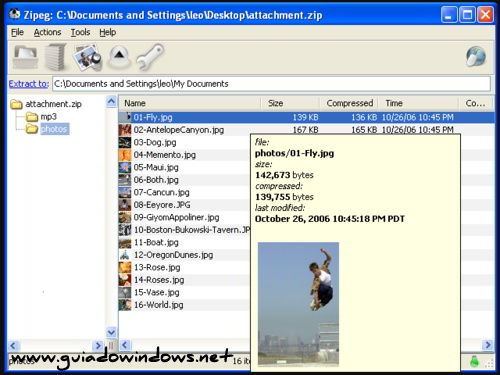The image size is (500, 375).
Task: Click tree pane scroll down arrow
Action: (x=111, y=332)
